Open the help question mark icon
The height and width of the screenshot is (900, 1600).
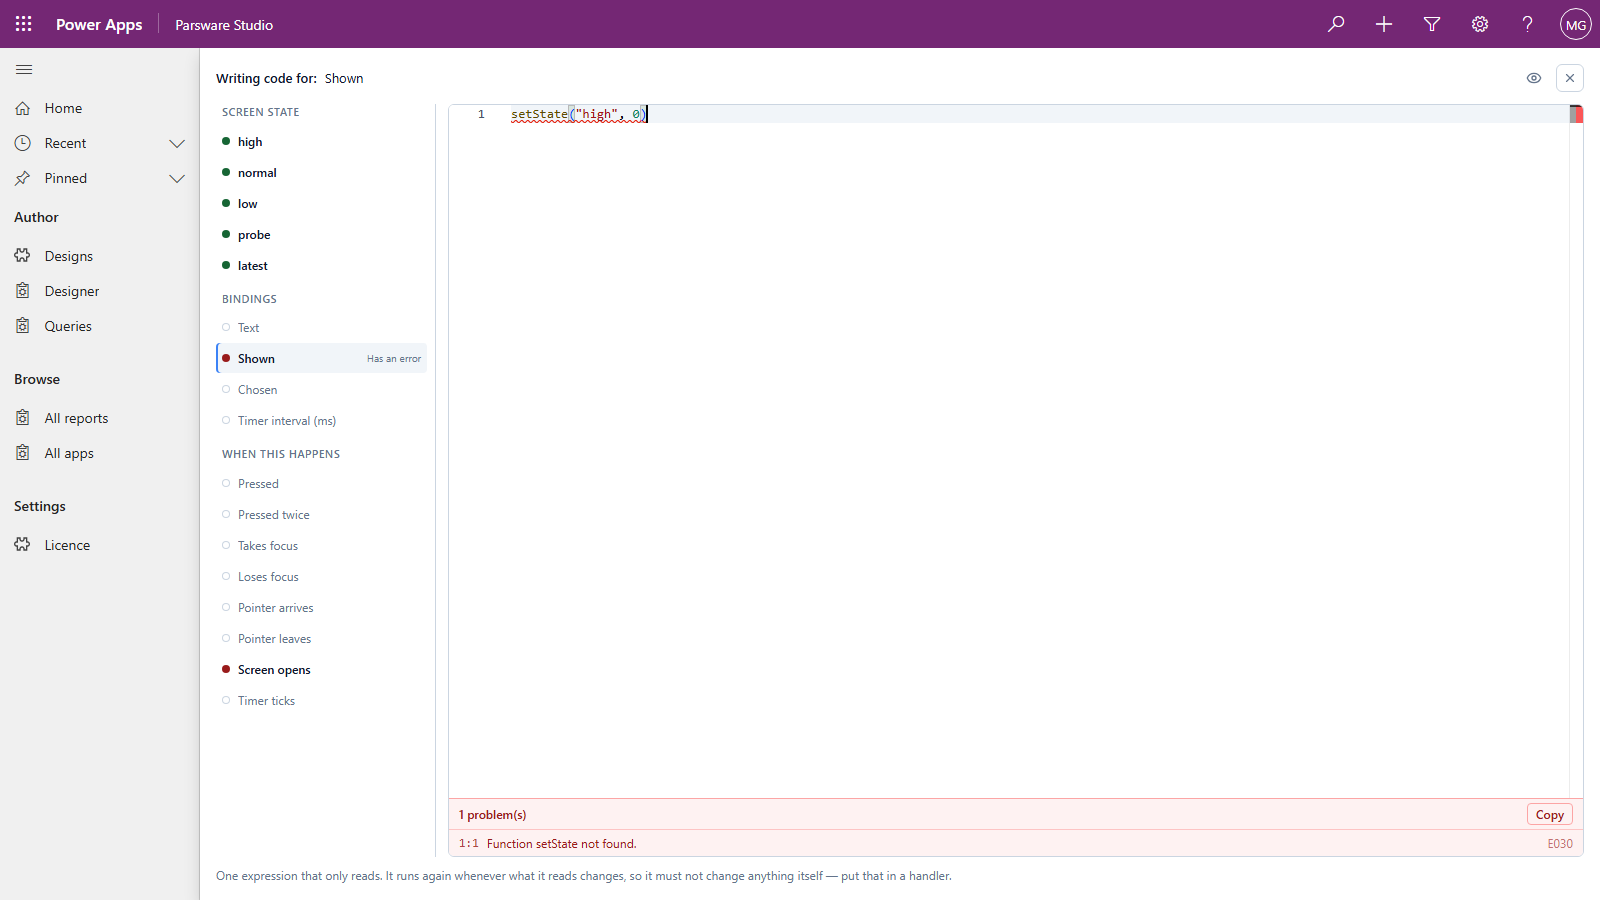coord(1528,24)
